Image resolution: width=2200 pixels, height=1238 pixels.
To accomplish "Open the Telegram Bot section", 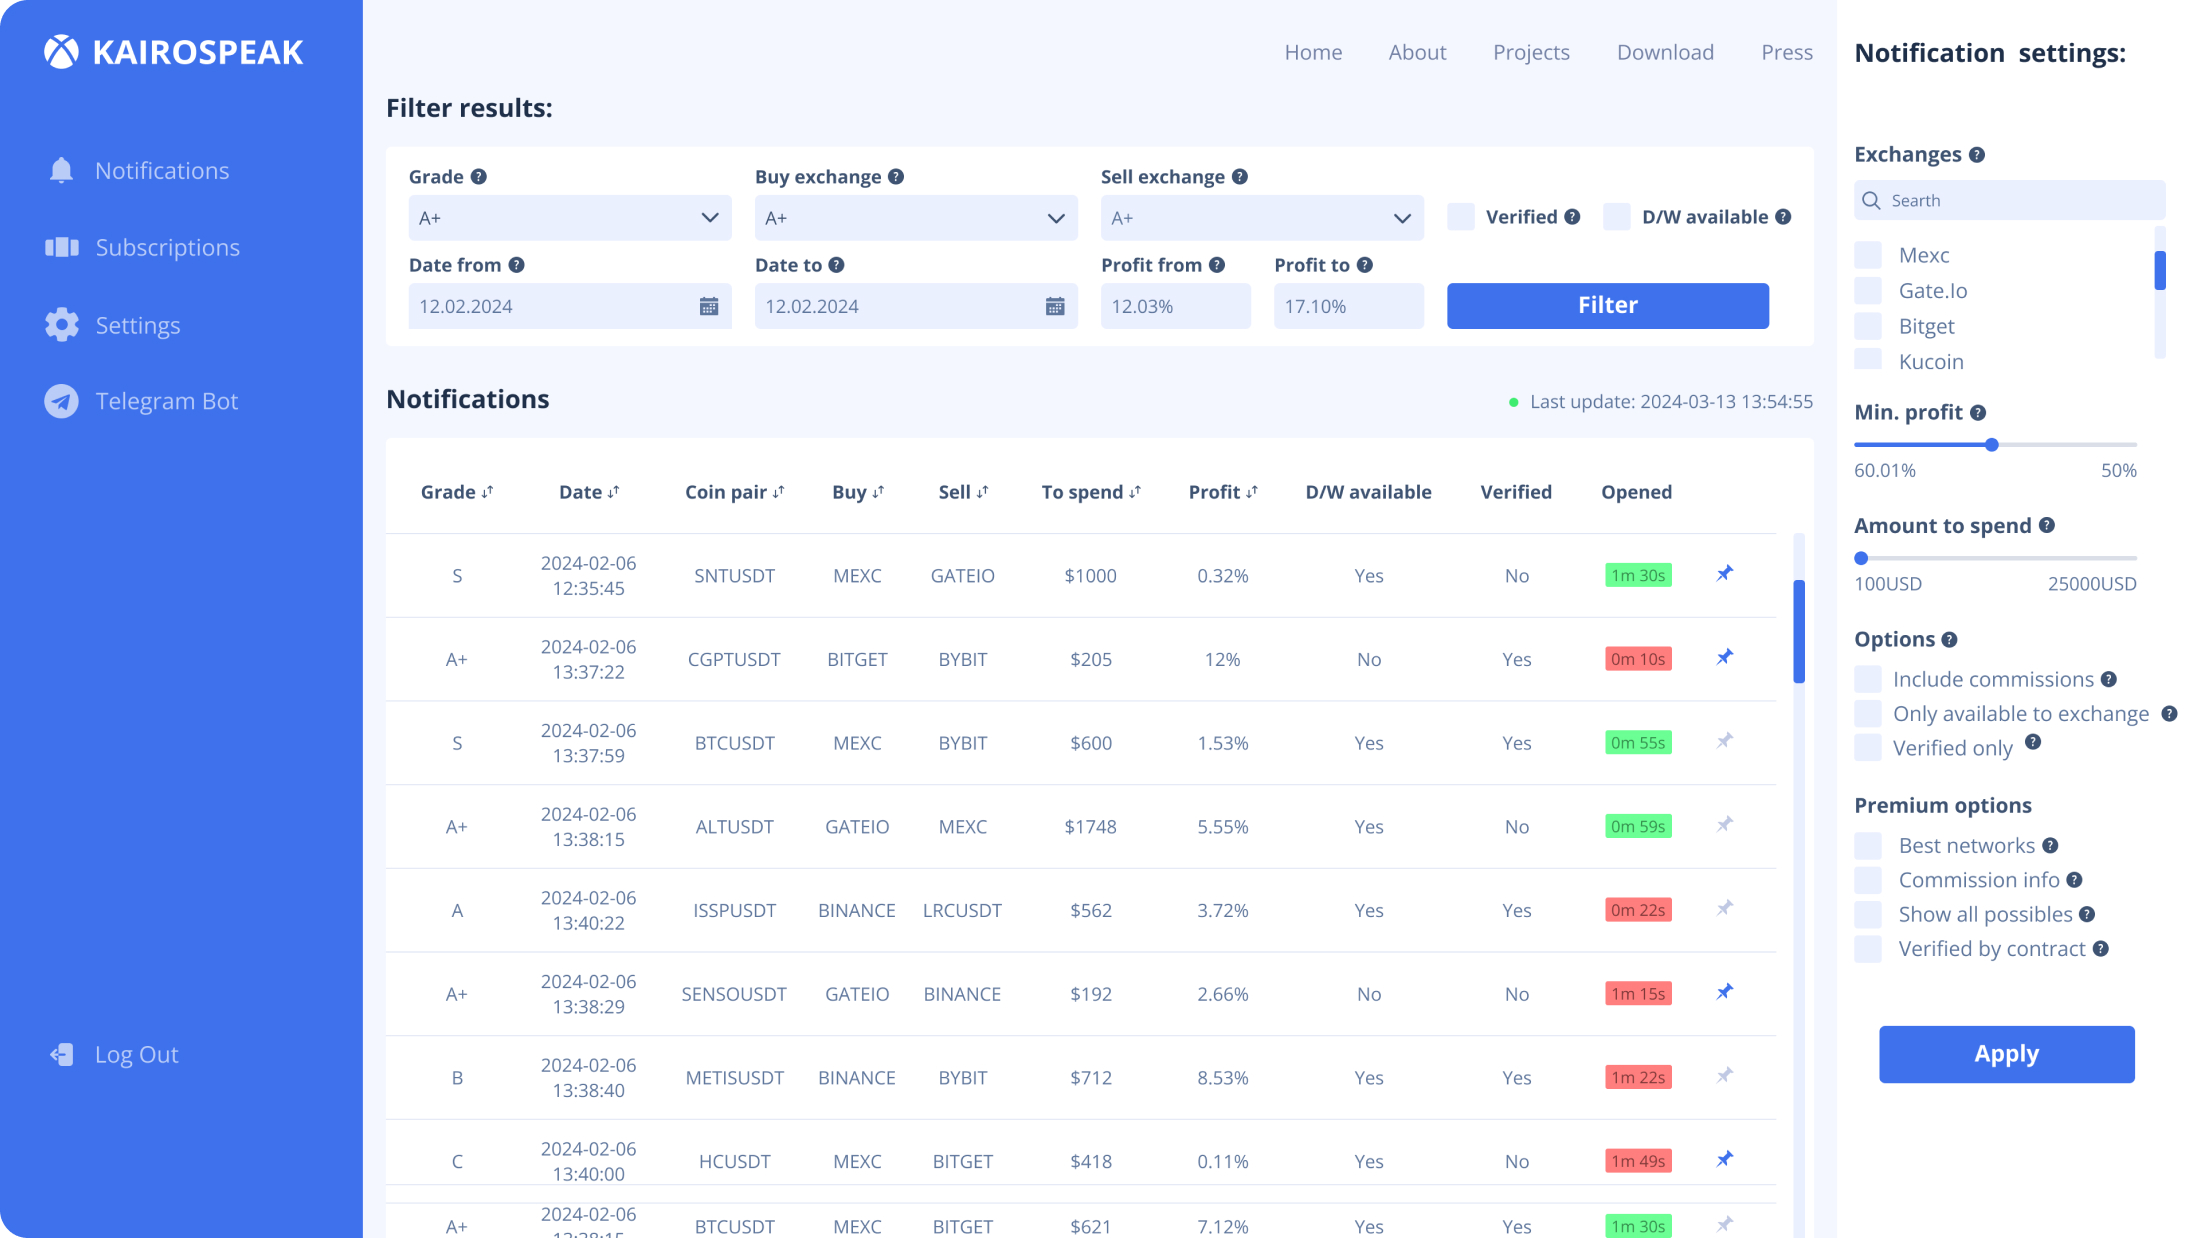I will click(x=166, y=401).
